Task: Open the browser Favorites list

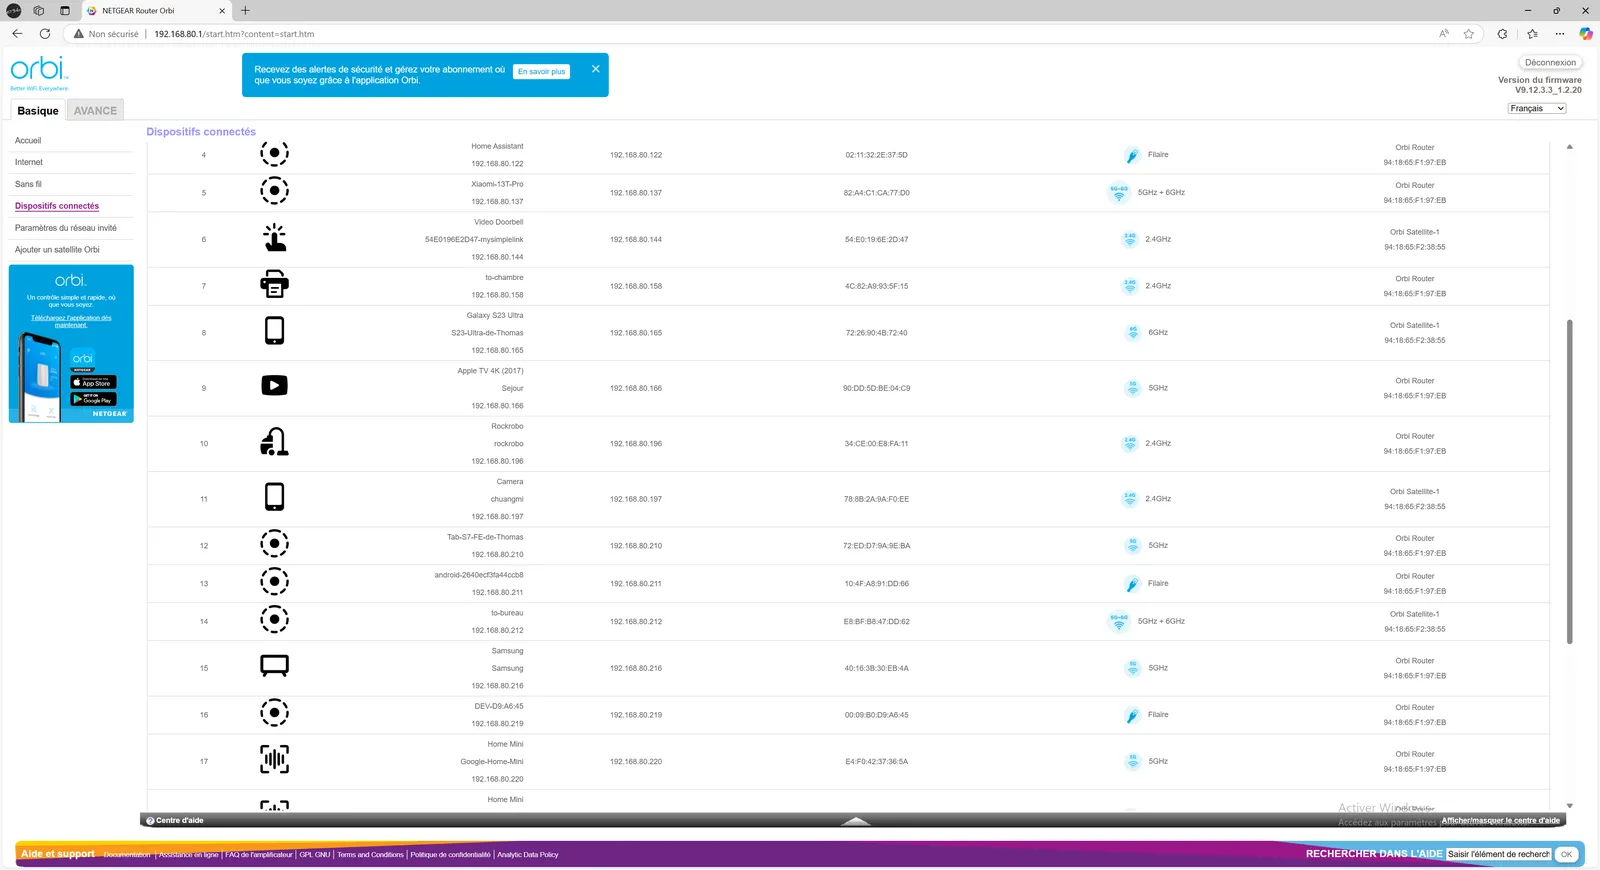Action: tap(1532, 34)
